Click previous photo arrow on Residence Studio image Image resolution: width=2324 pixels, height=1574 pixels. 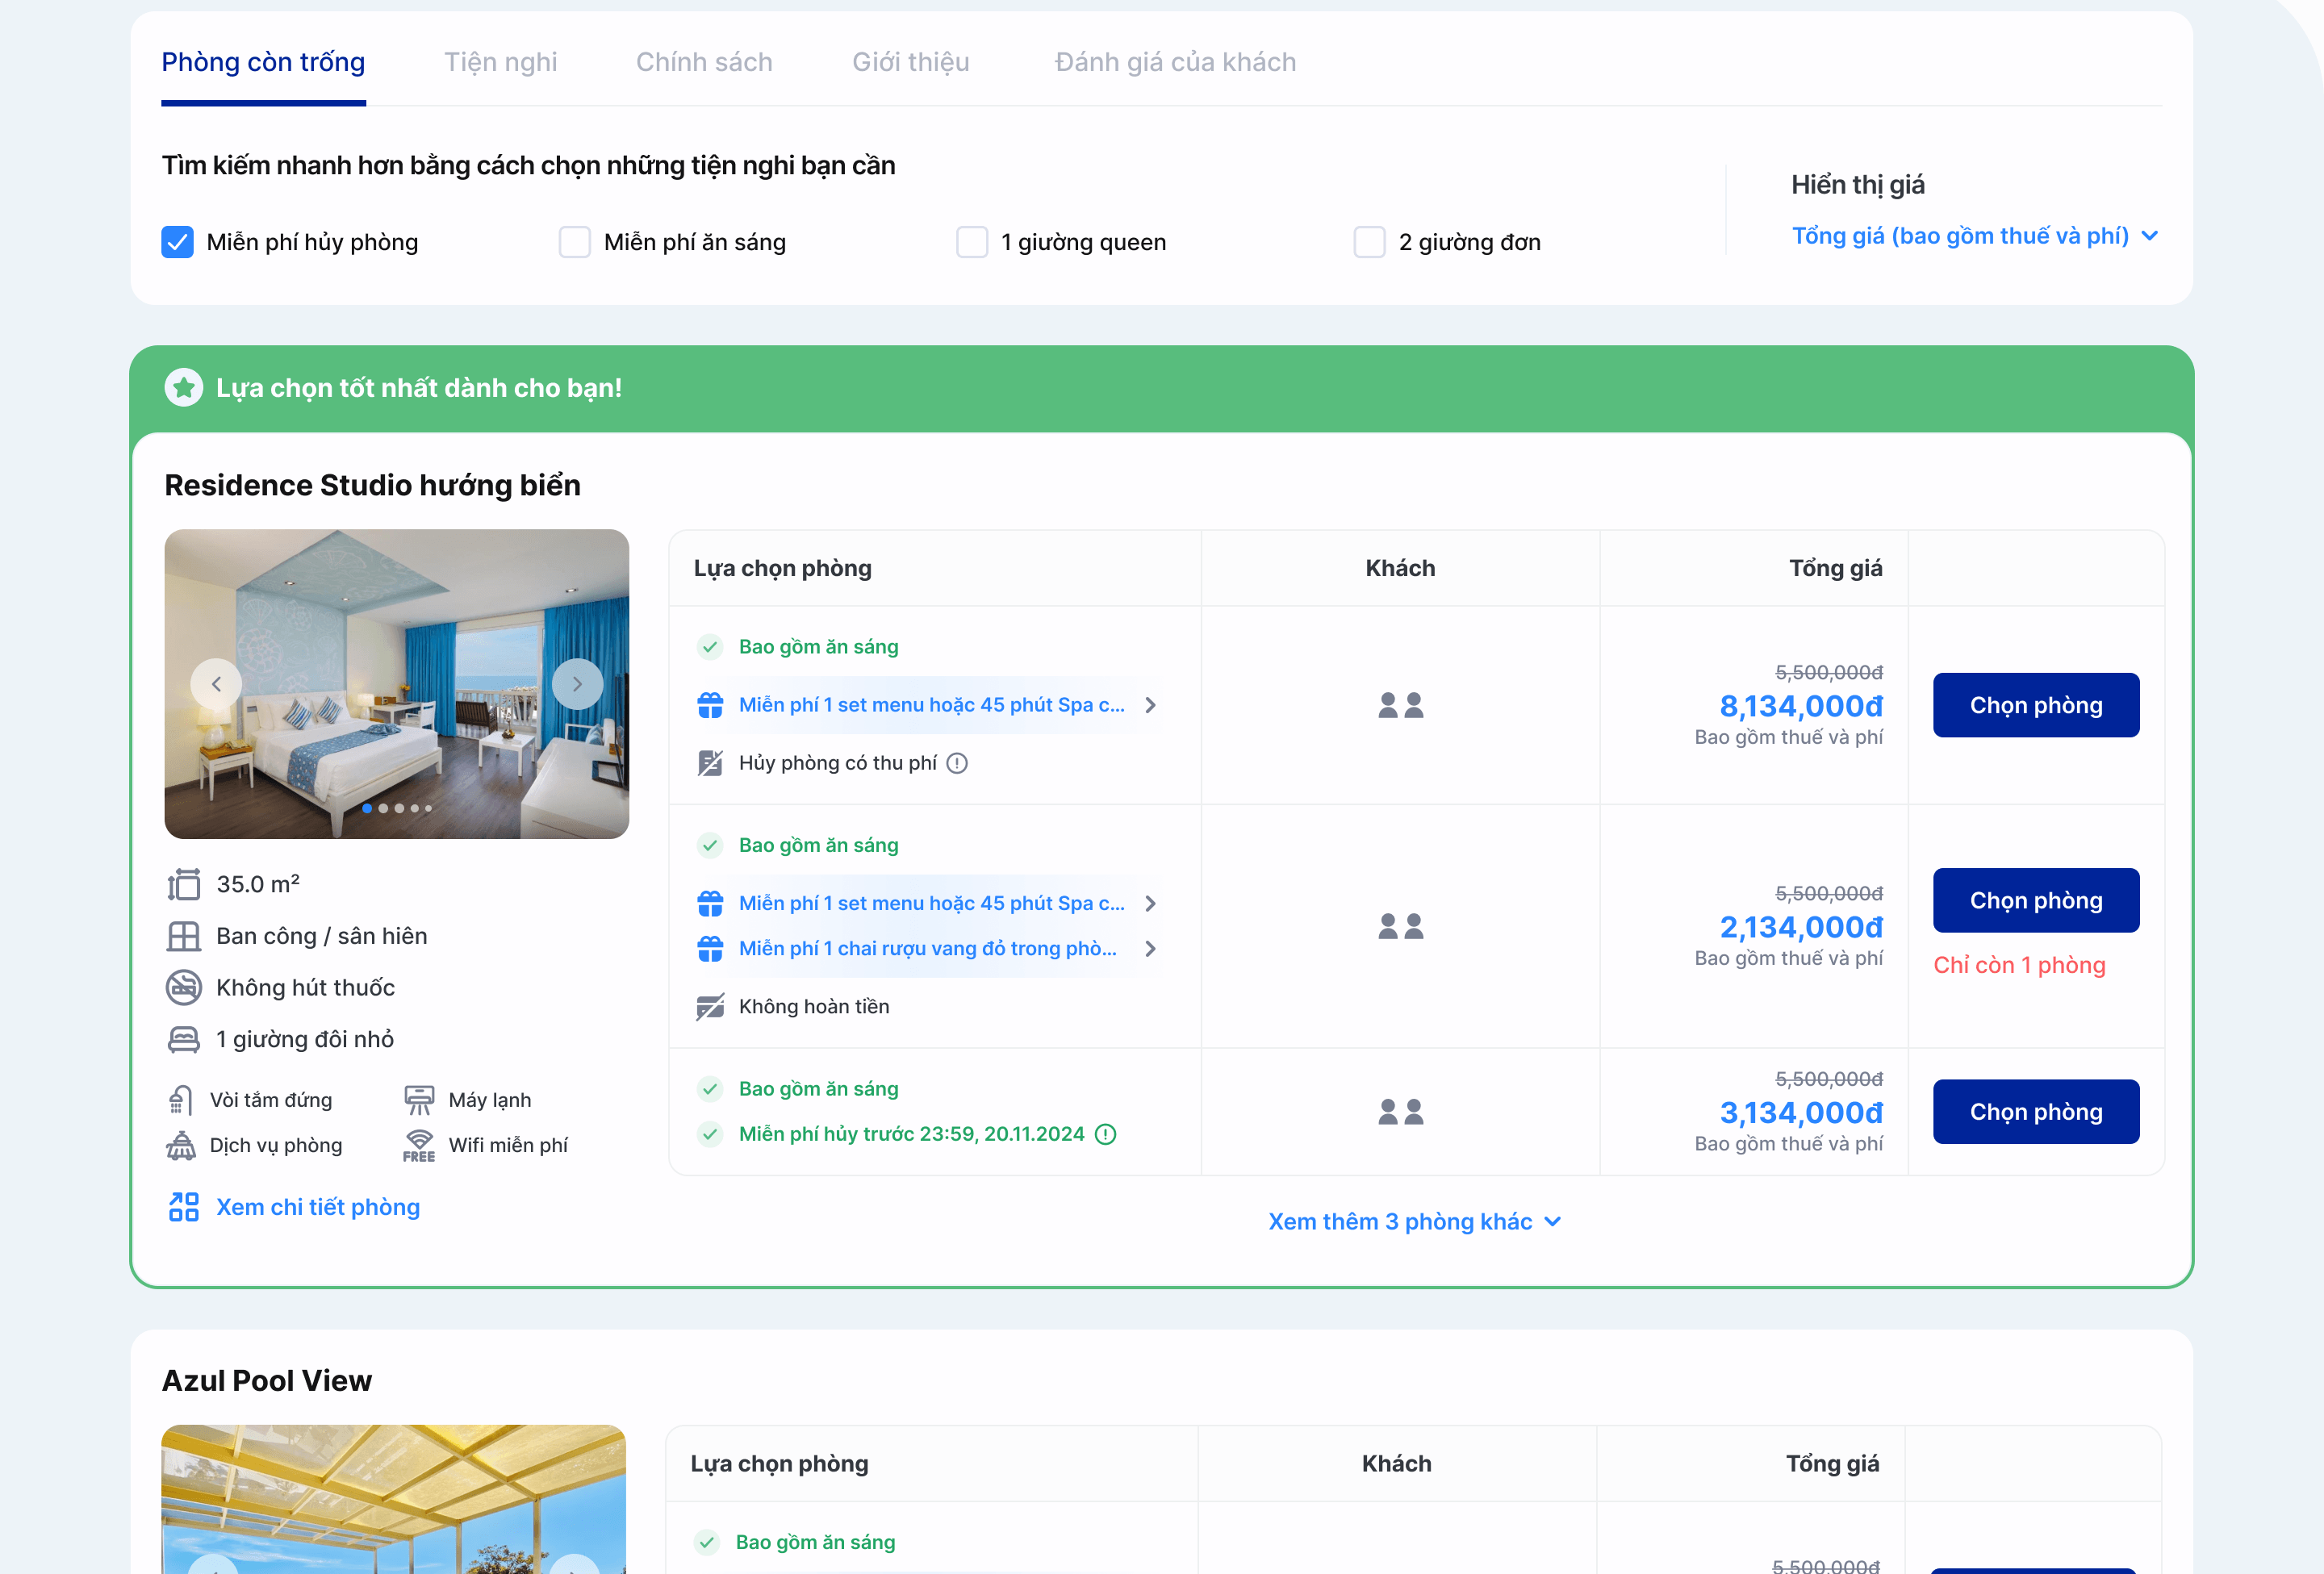point(216,685)
